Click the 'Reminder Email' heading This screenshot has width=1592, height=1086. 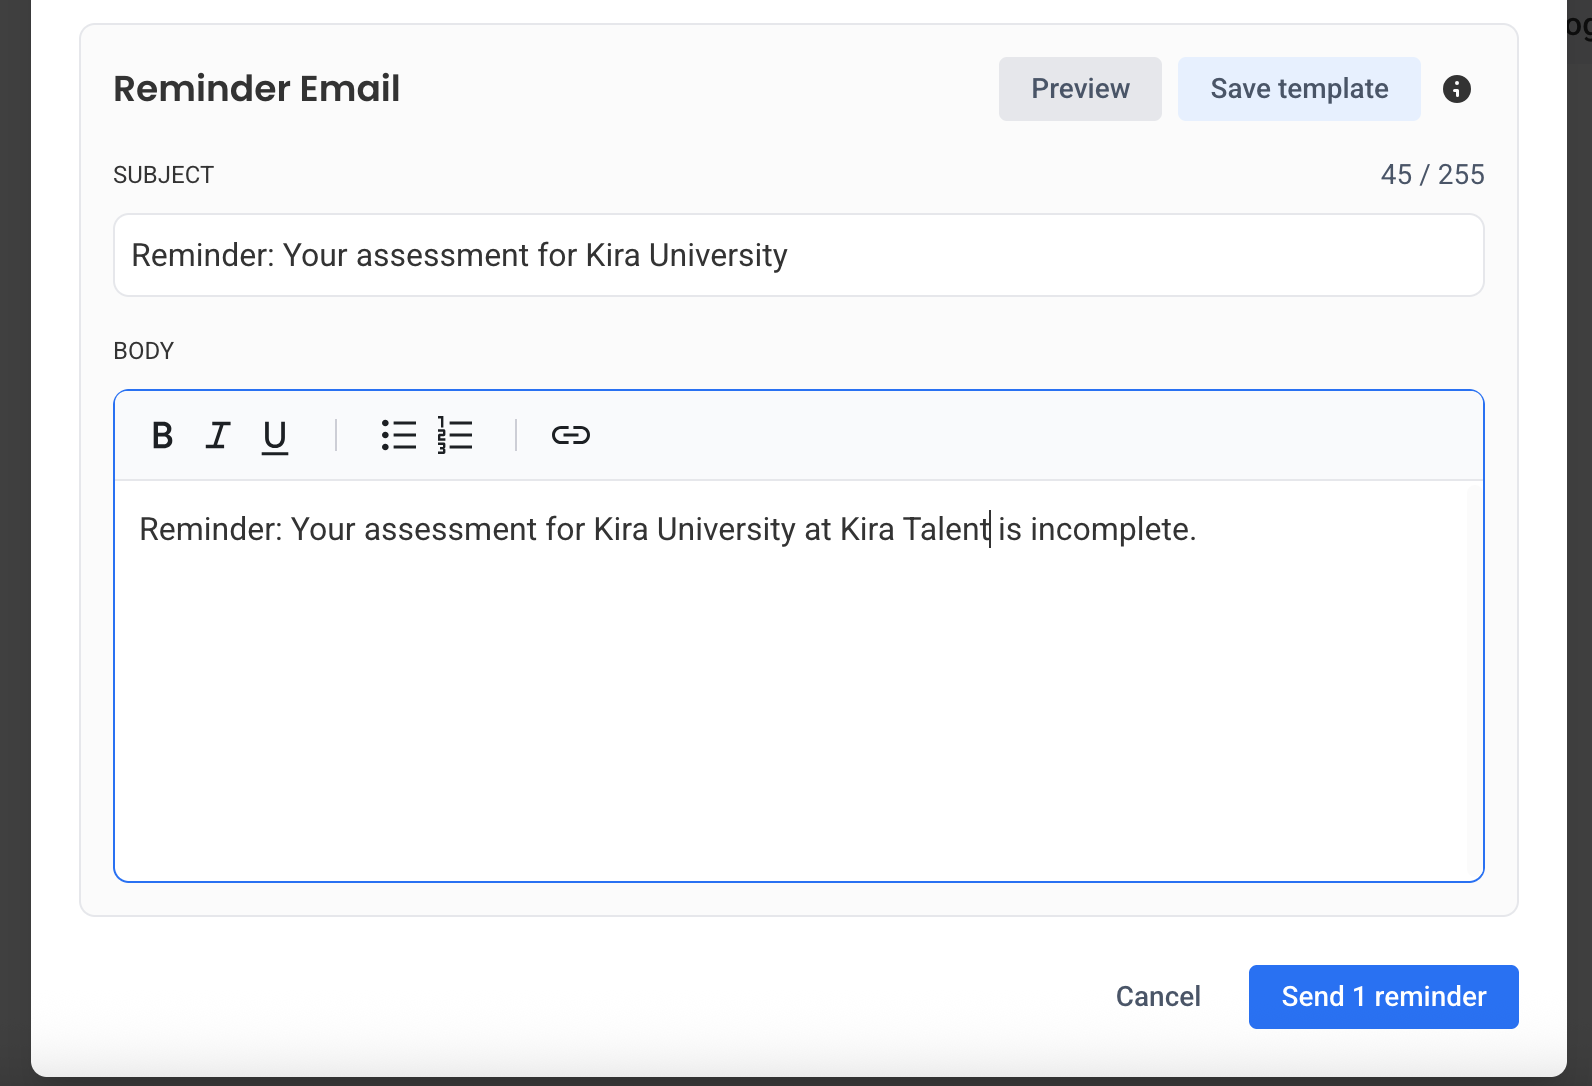pos(257,89)
